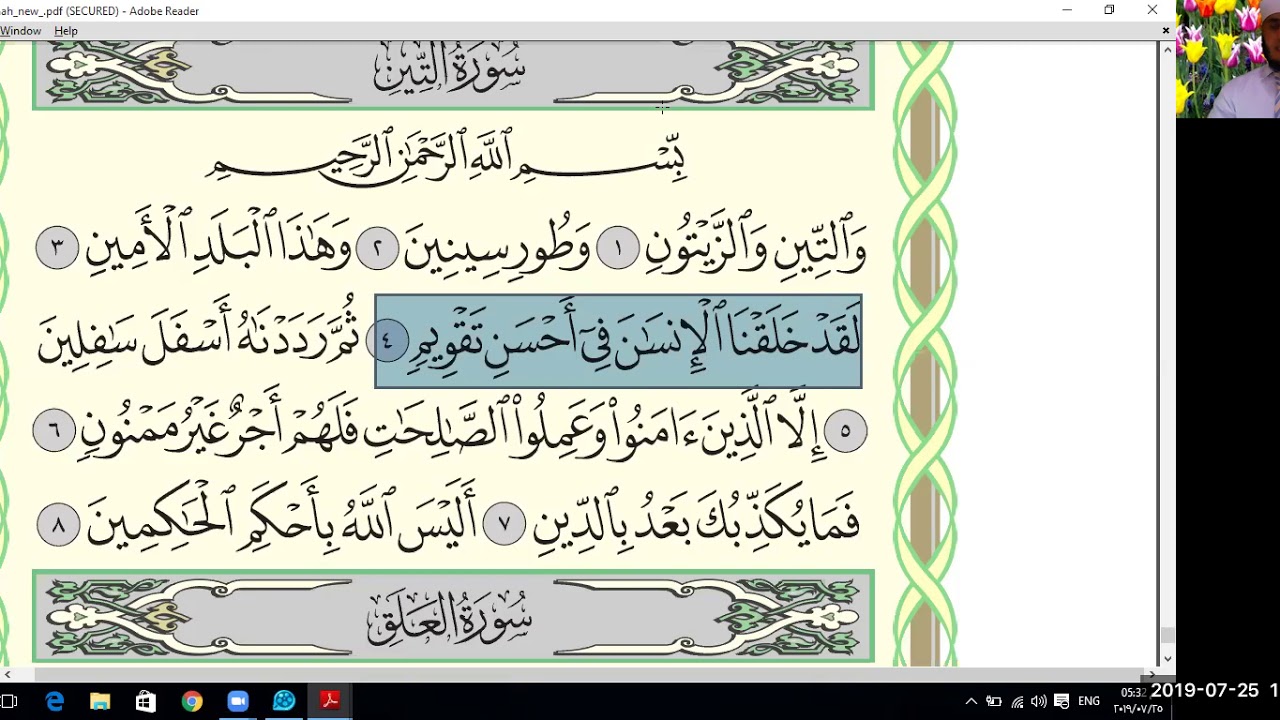1280x720 pixels.
Task: Click the webcam video thumbnail
Action: tap(1228, 59)
